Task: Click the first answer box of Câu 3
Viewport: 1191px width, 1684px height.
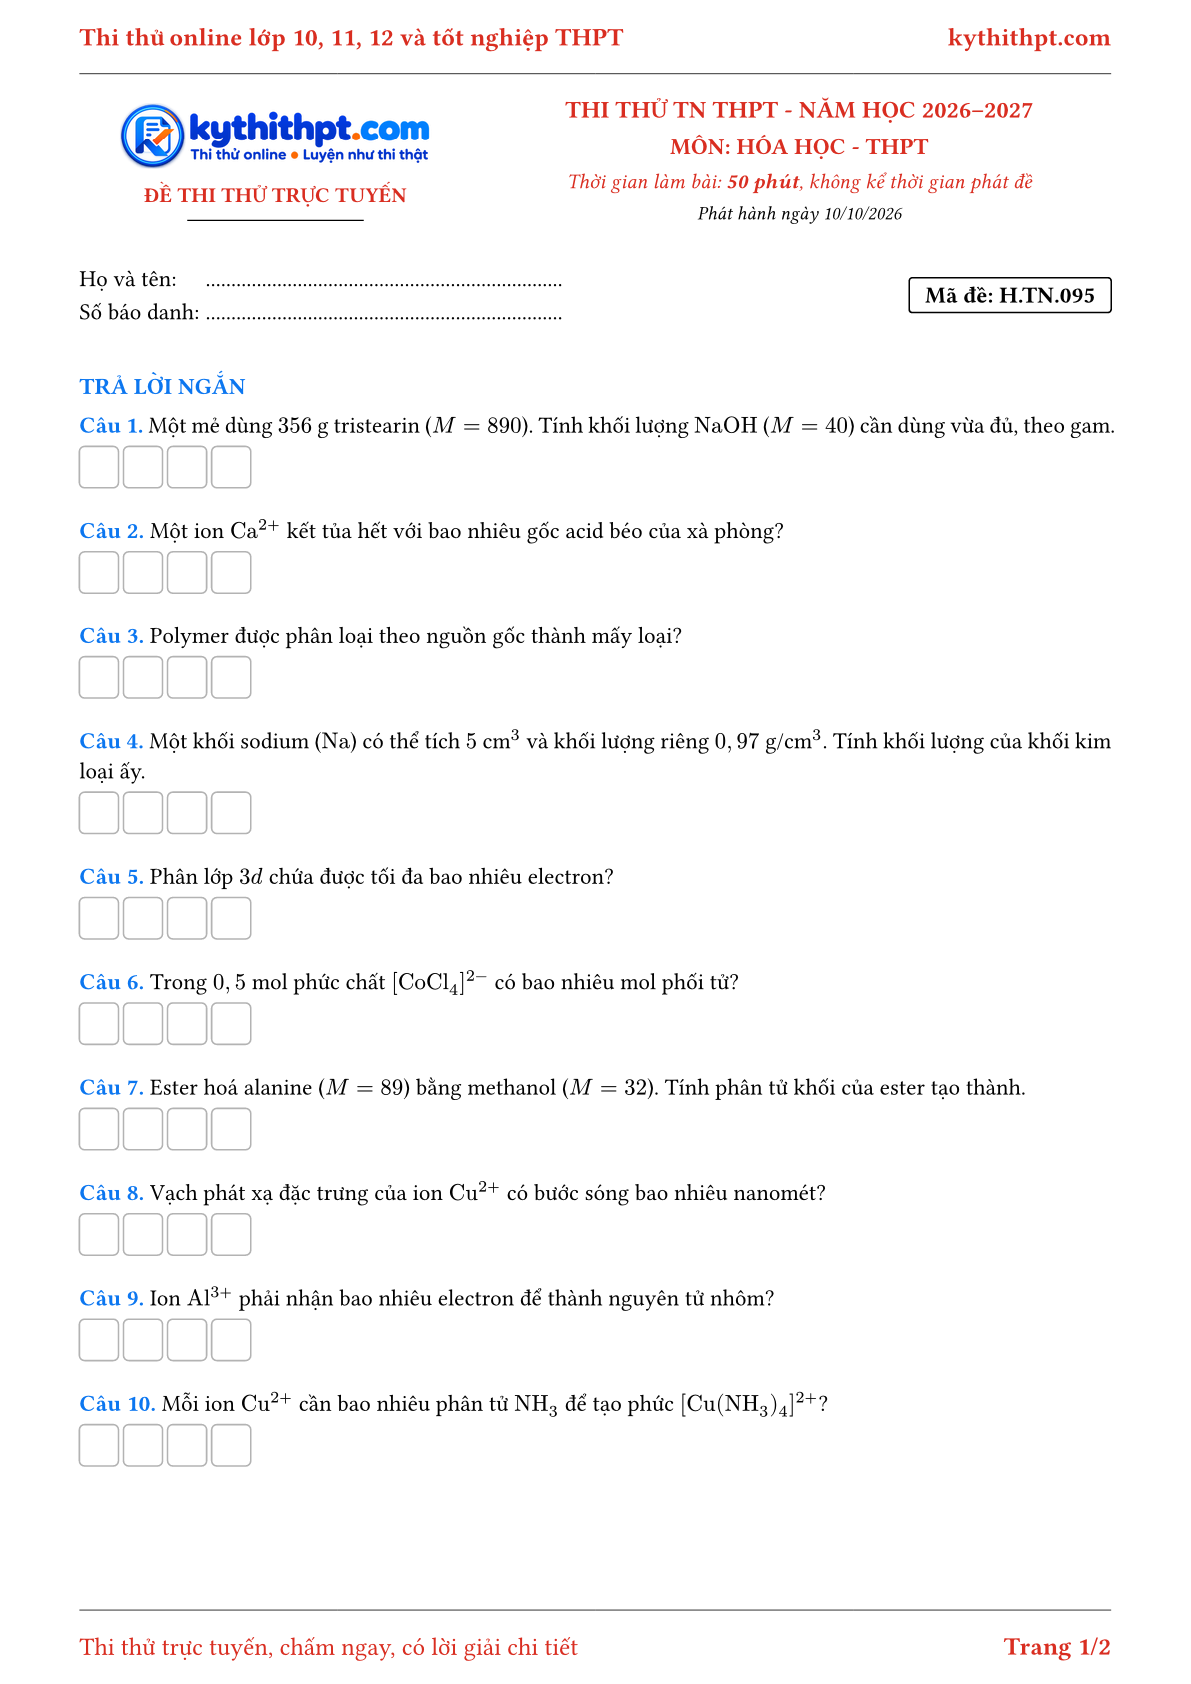Action: [x=99, y=678]
